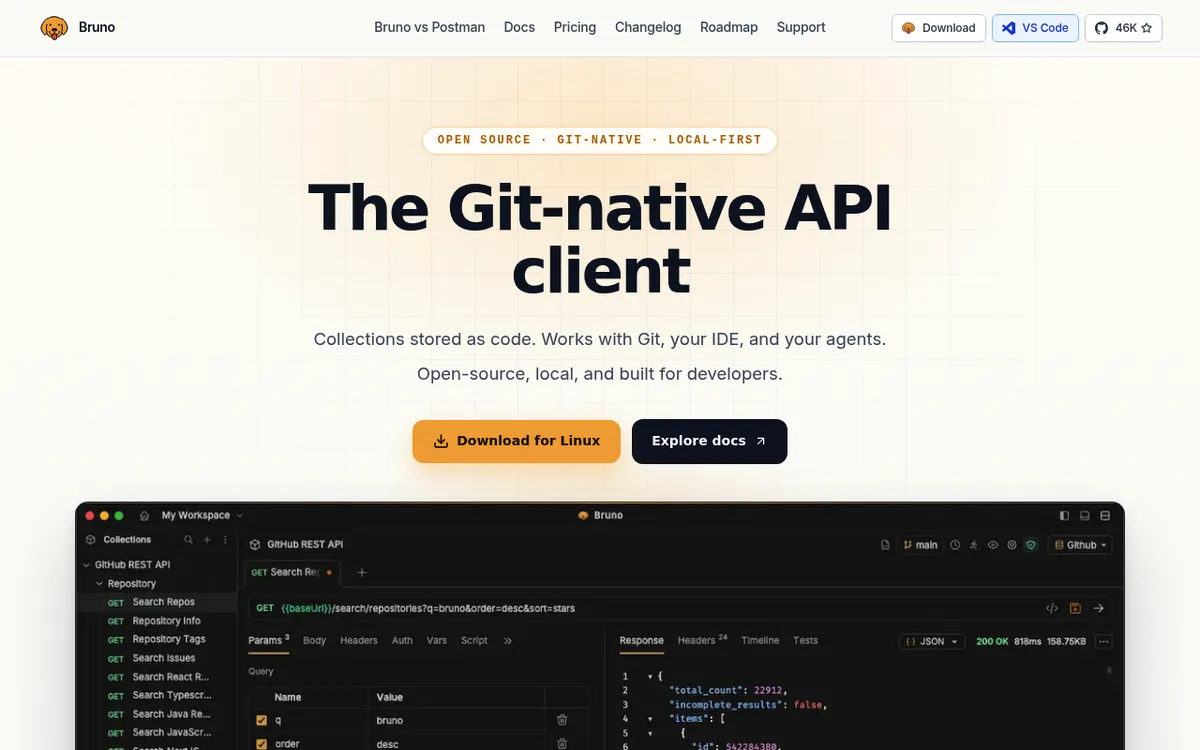Viewport: 1200px width, 750px height.
Task: Show more request tabs with double chevron
Action: [x=508, y=641]
